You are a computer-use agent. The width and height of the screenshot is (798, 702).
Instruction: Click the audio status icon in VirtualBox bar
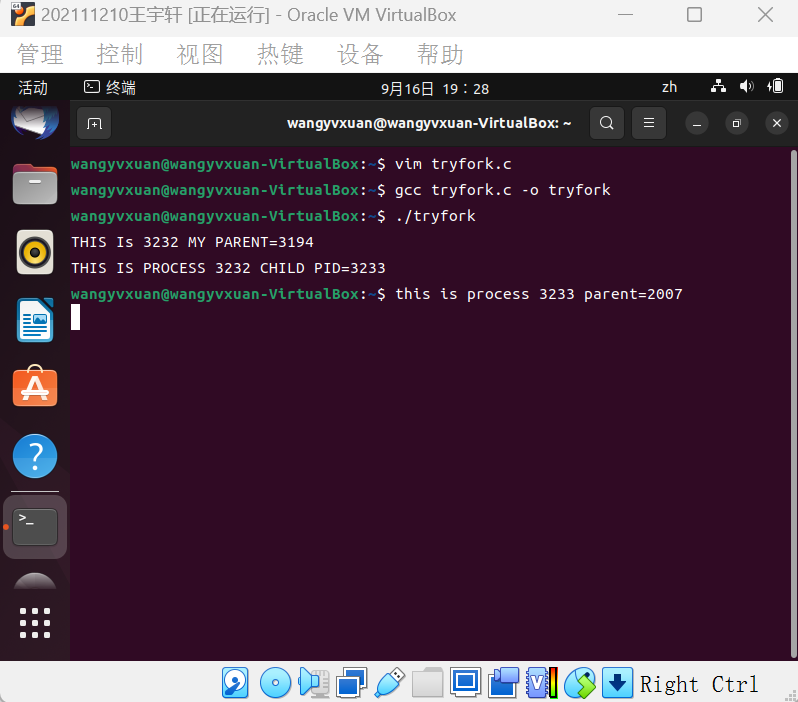coord(314,683)
